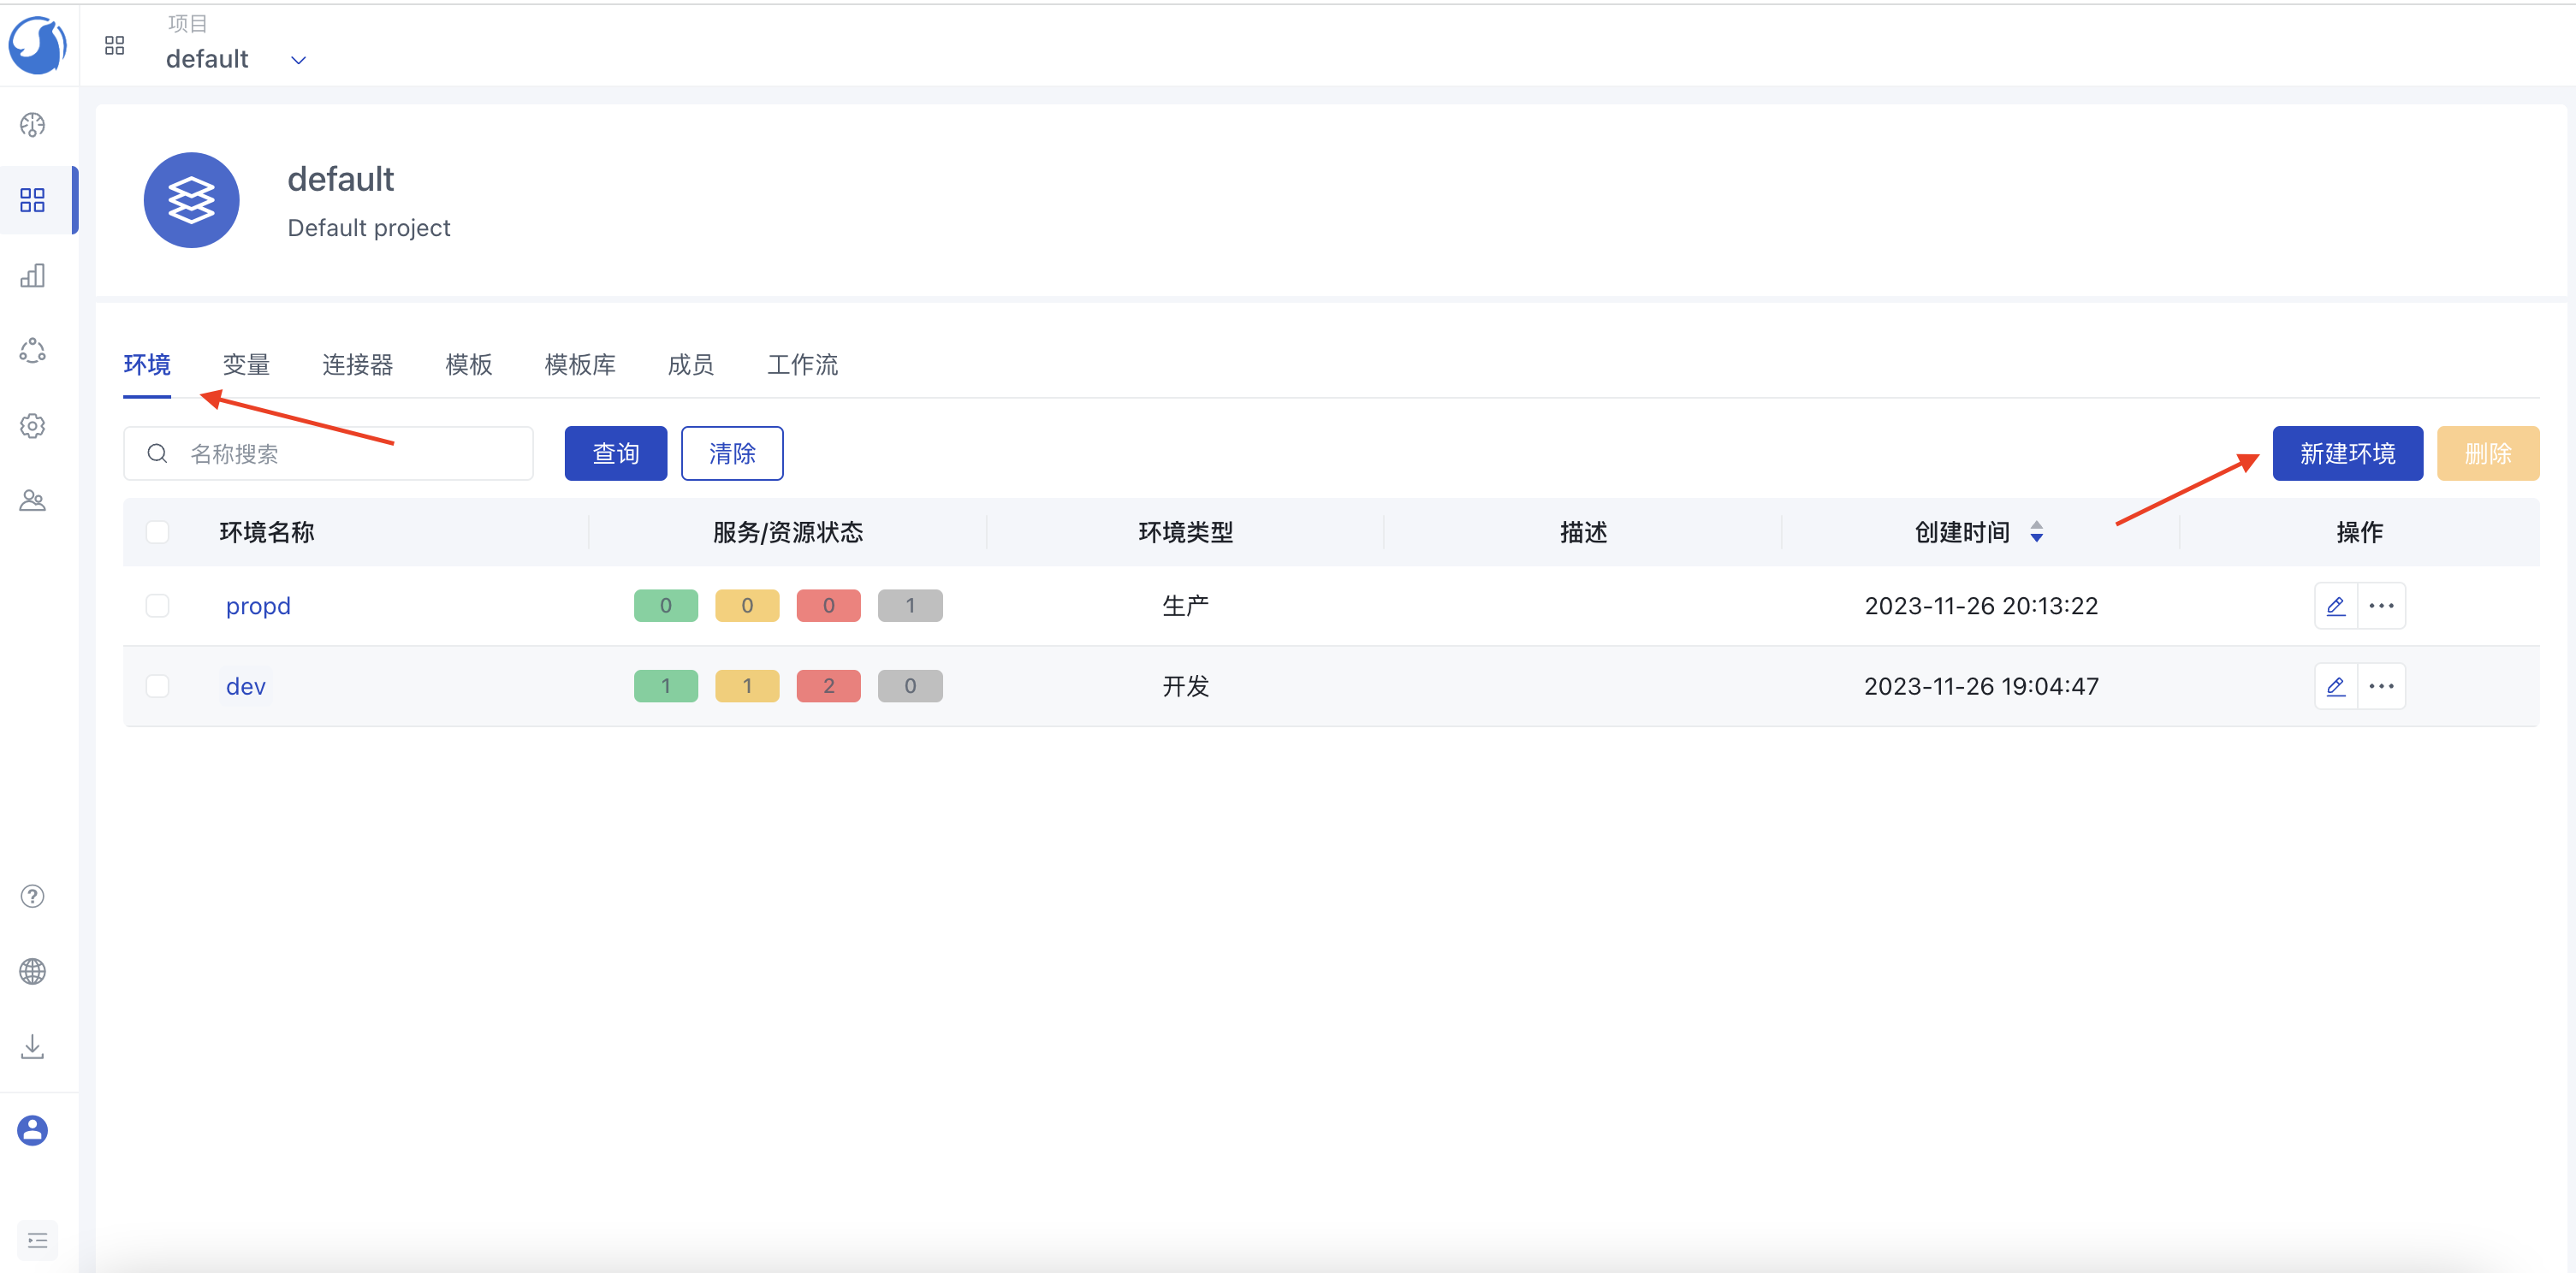Click the 环境类型 column header
This screenshot has width=2576, height=1273.
1186,532
